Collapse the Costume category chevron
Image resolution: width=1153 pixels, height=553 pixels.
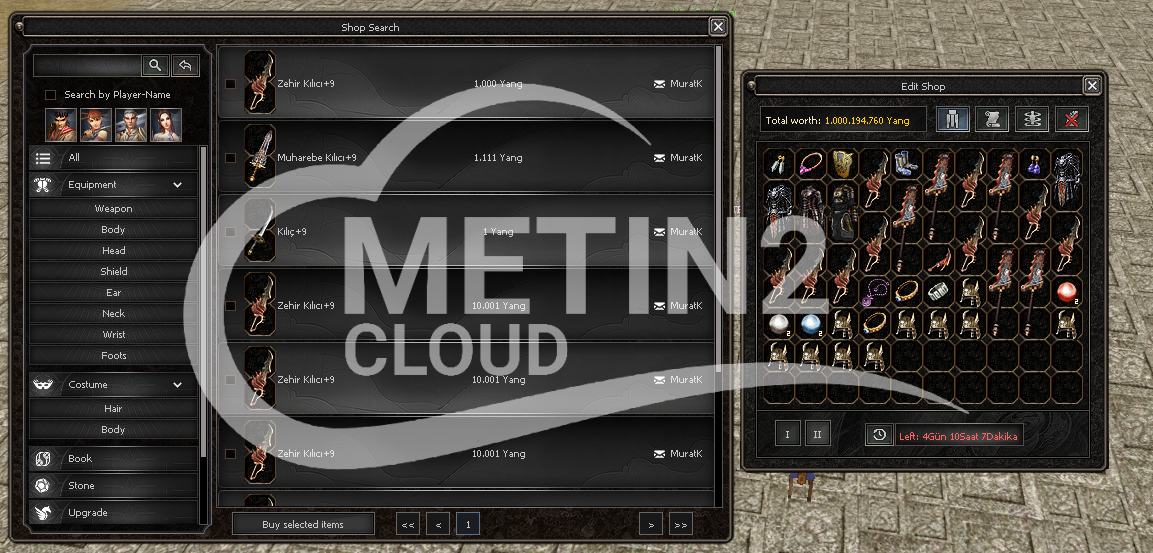tap(178, 385)
